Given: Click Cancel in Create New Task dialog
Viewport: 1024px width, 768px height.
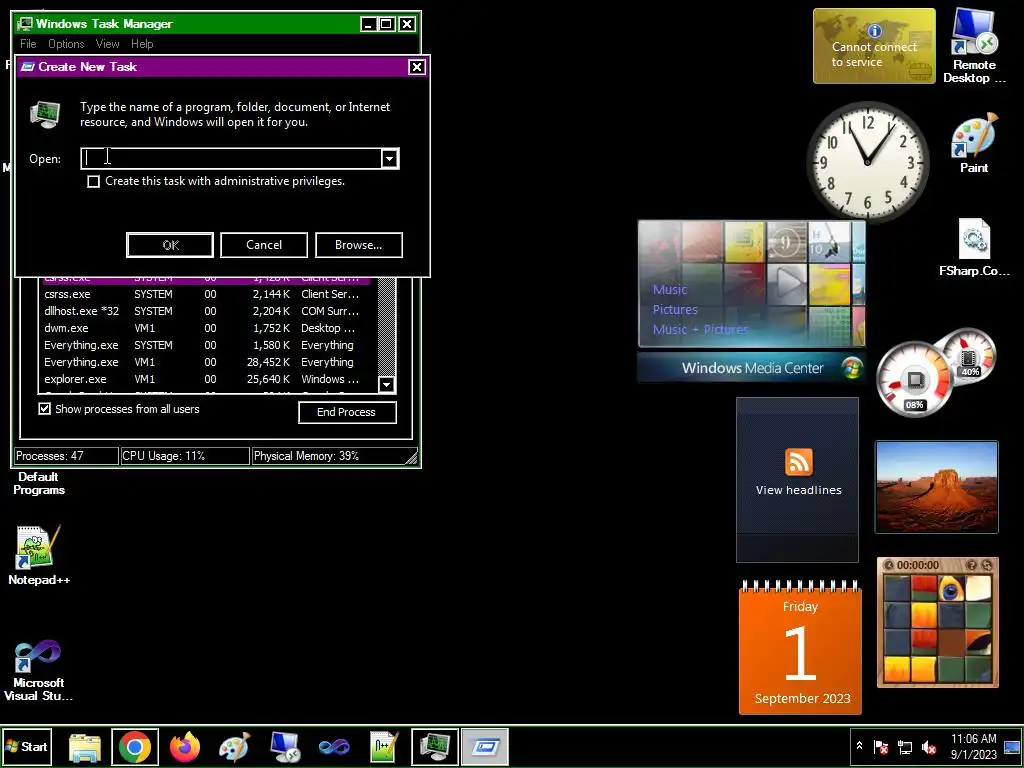Looking at the screenshot, I should pos(264,245).
